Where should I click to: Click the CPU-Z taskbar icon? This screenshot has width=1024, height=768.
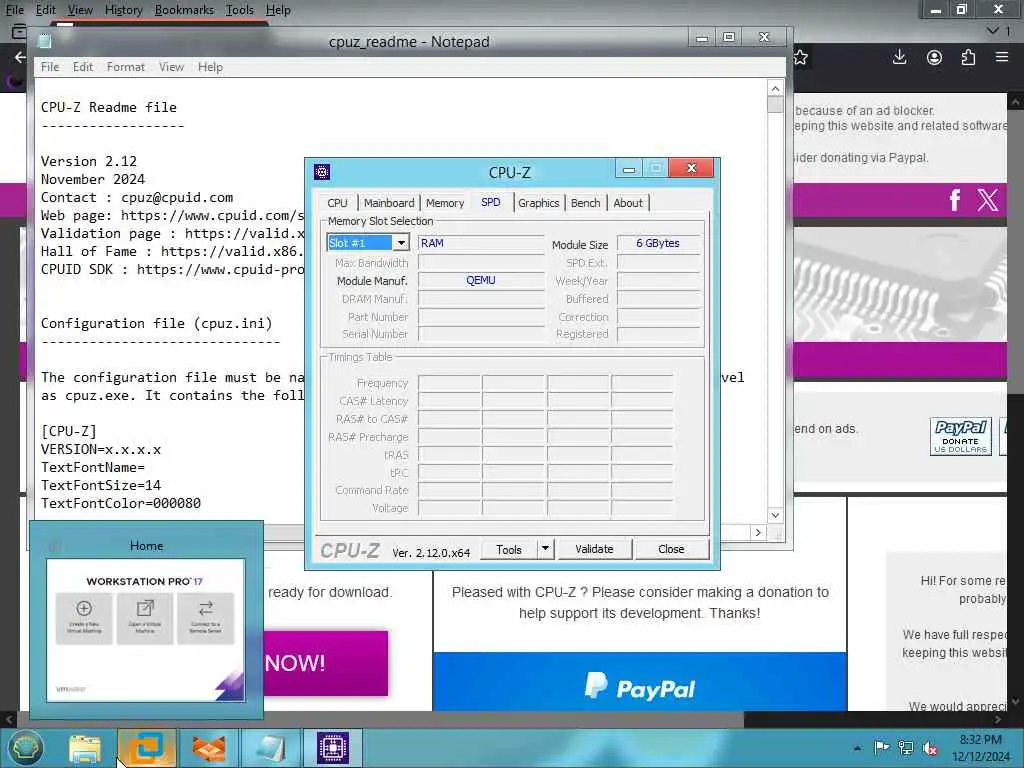[332, 748]
